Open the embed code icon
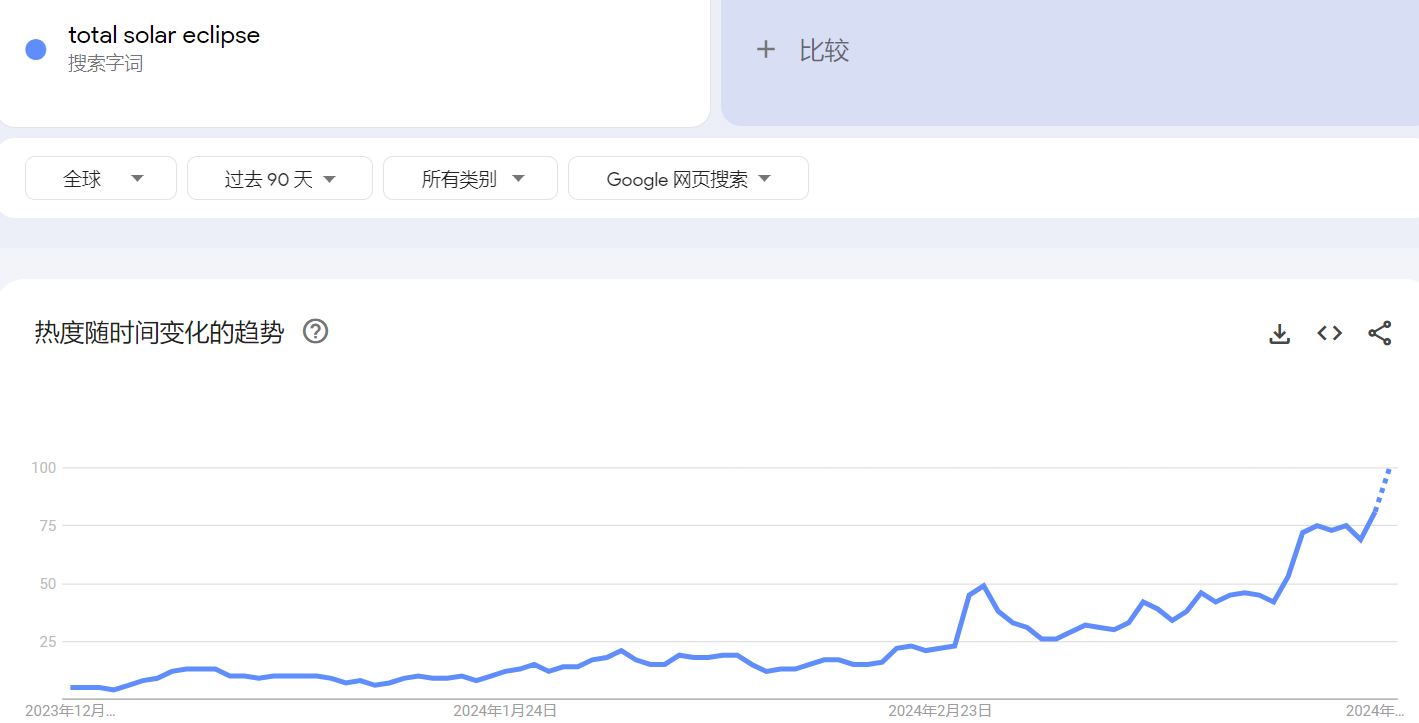This screenshot has width=1419, height=723. click(x=1329, y=333)
